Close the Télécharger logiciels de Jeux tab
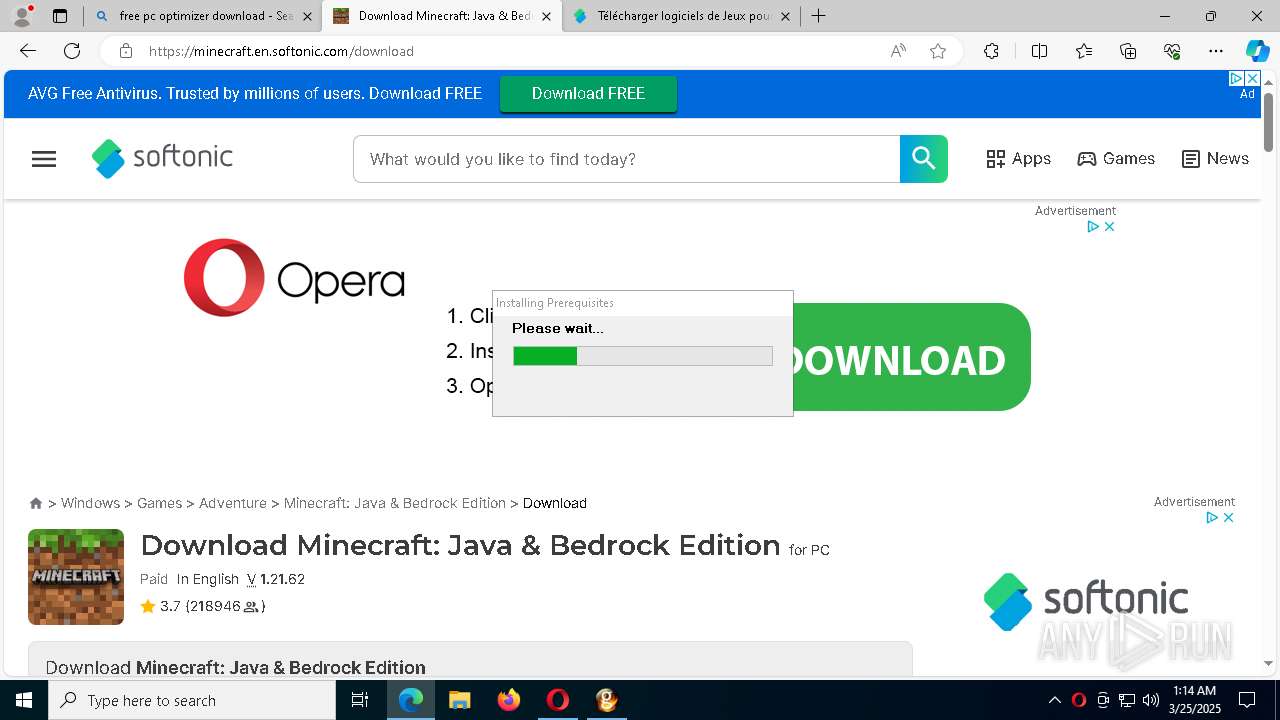Image resolution: width=1280 pixels, height=720 pixels. pos(785,16)
